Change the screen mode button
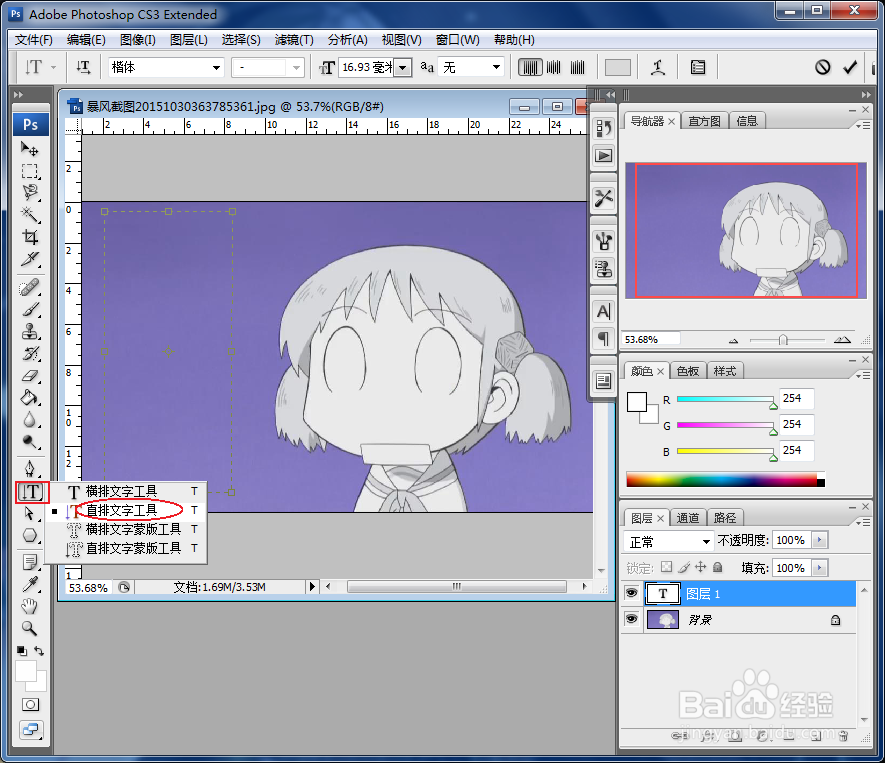 click(x=30, y=730)
